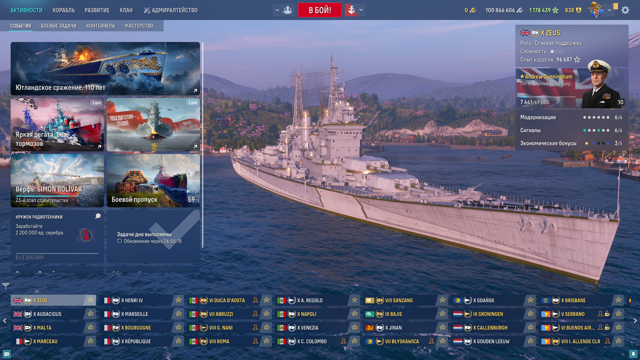Viewport: 640px width, 360px height.
Task: Click the red anchor battle type icon
Action: point(351,10)
